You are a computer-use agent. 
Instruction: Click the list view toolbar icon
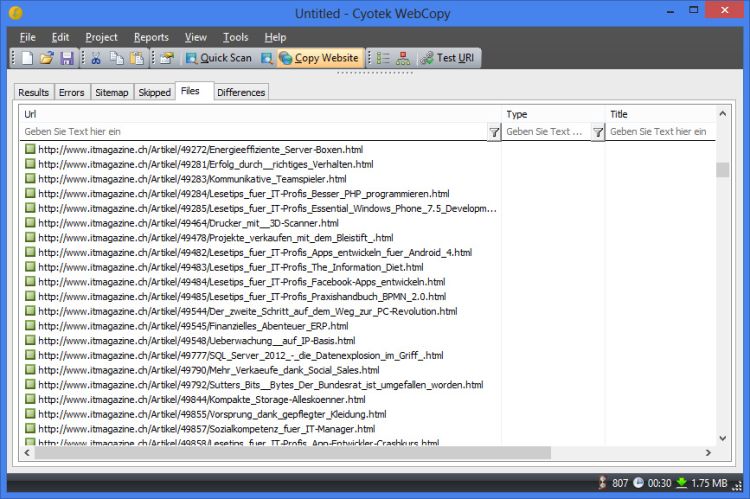tap(384, 58)
